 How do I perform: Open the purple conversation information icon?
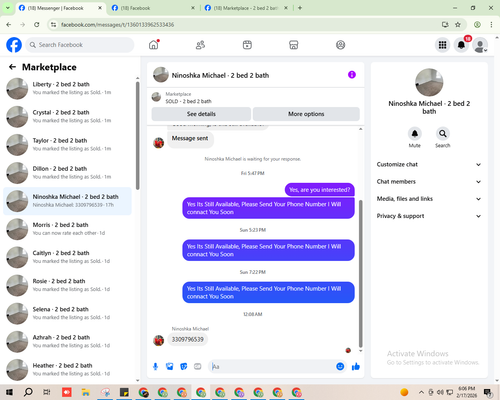click(x=352, y=75)
